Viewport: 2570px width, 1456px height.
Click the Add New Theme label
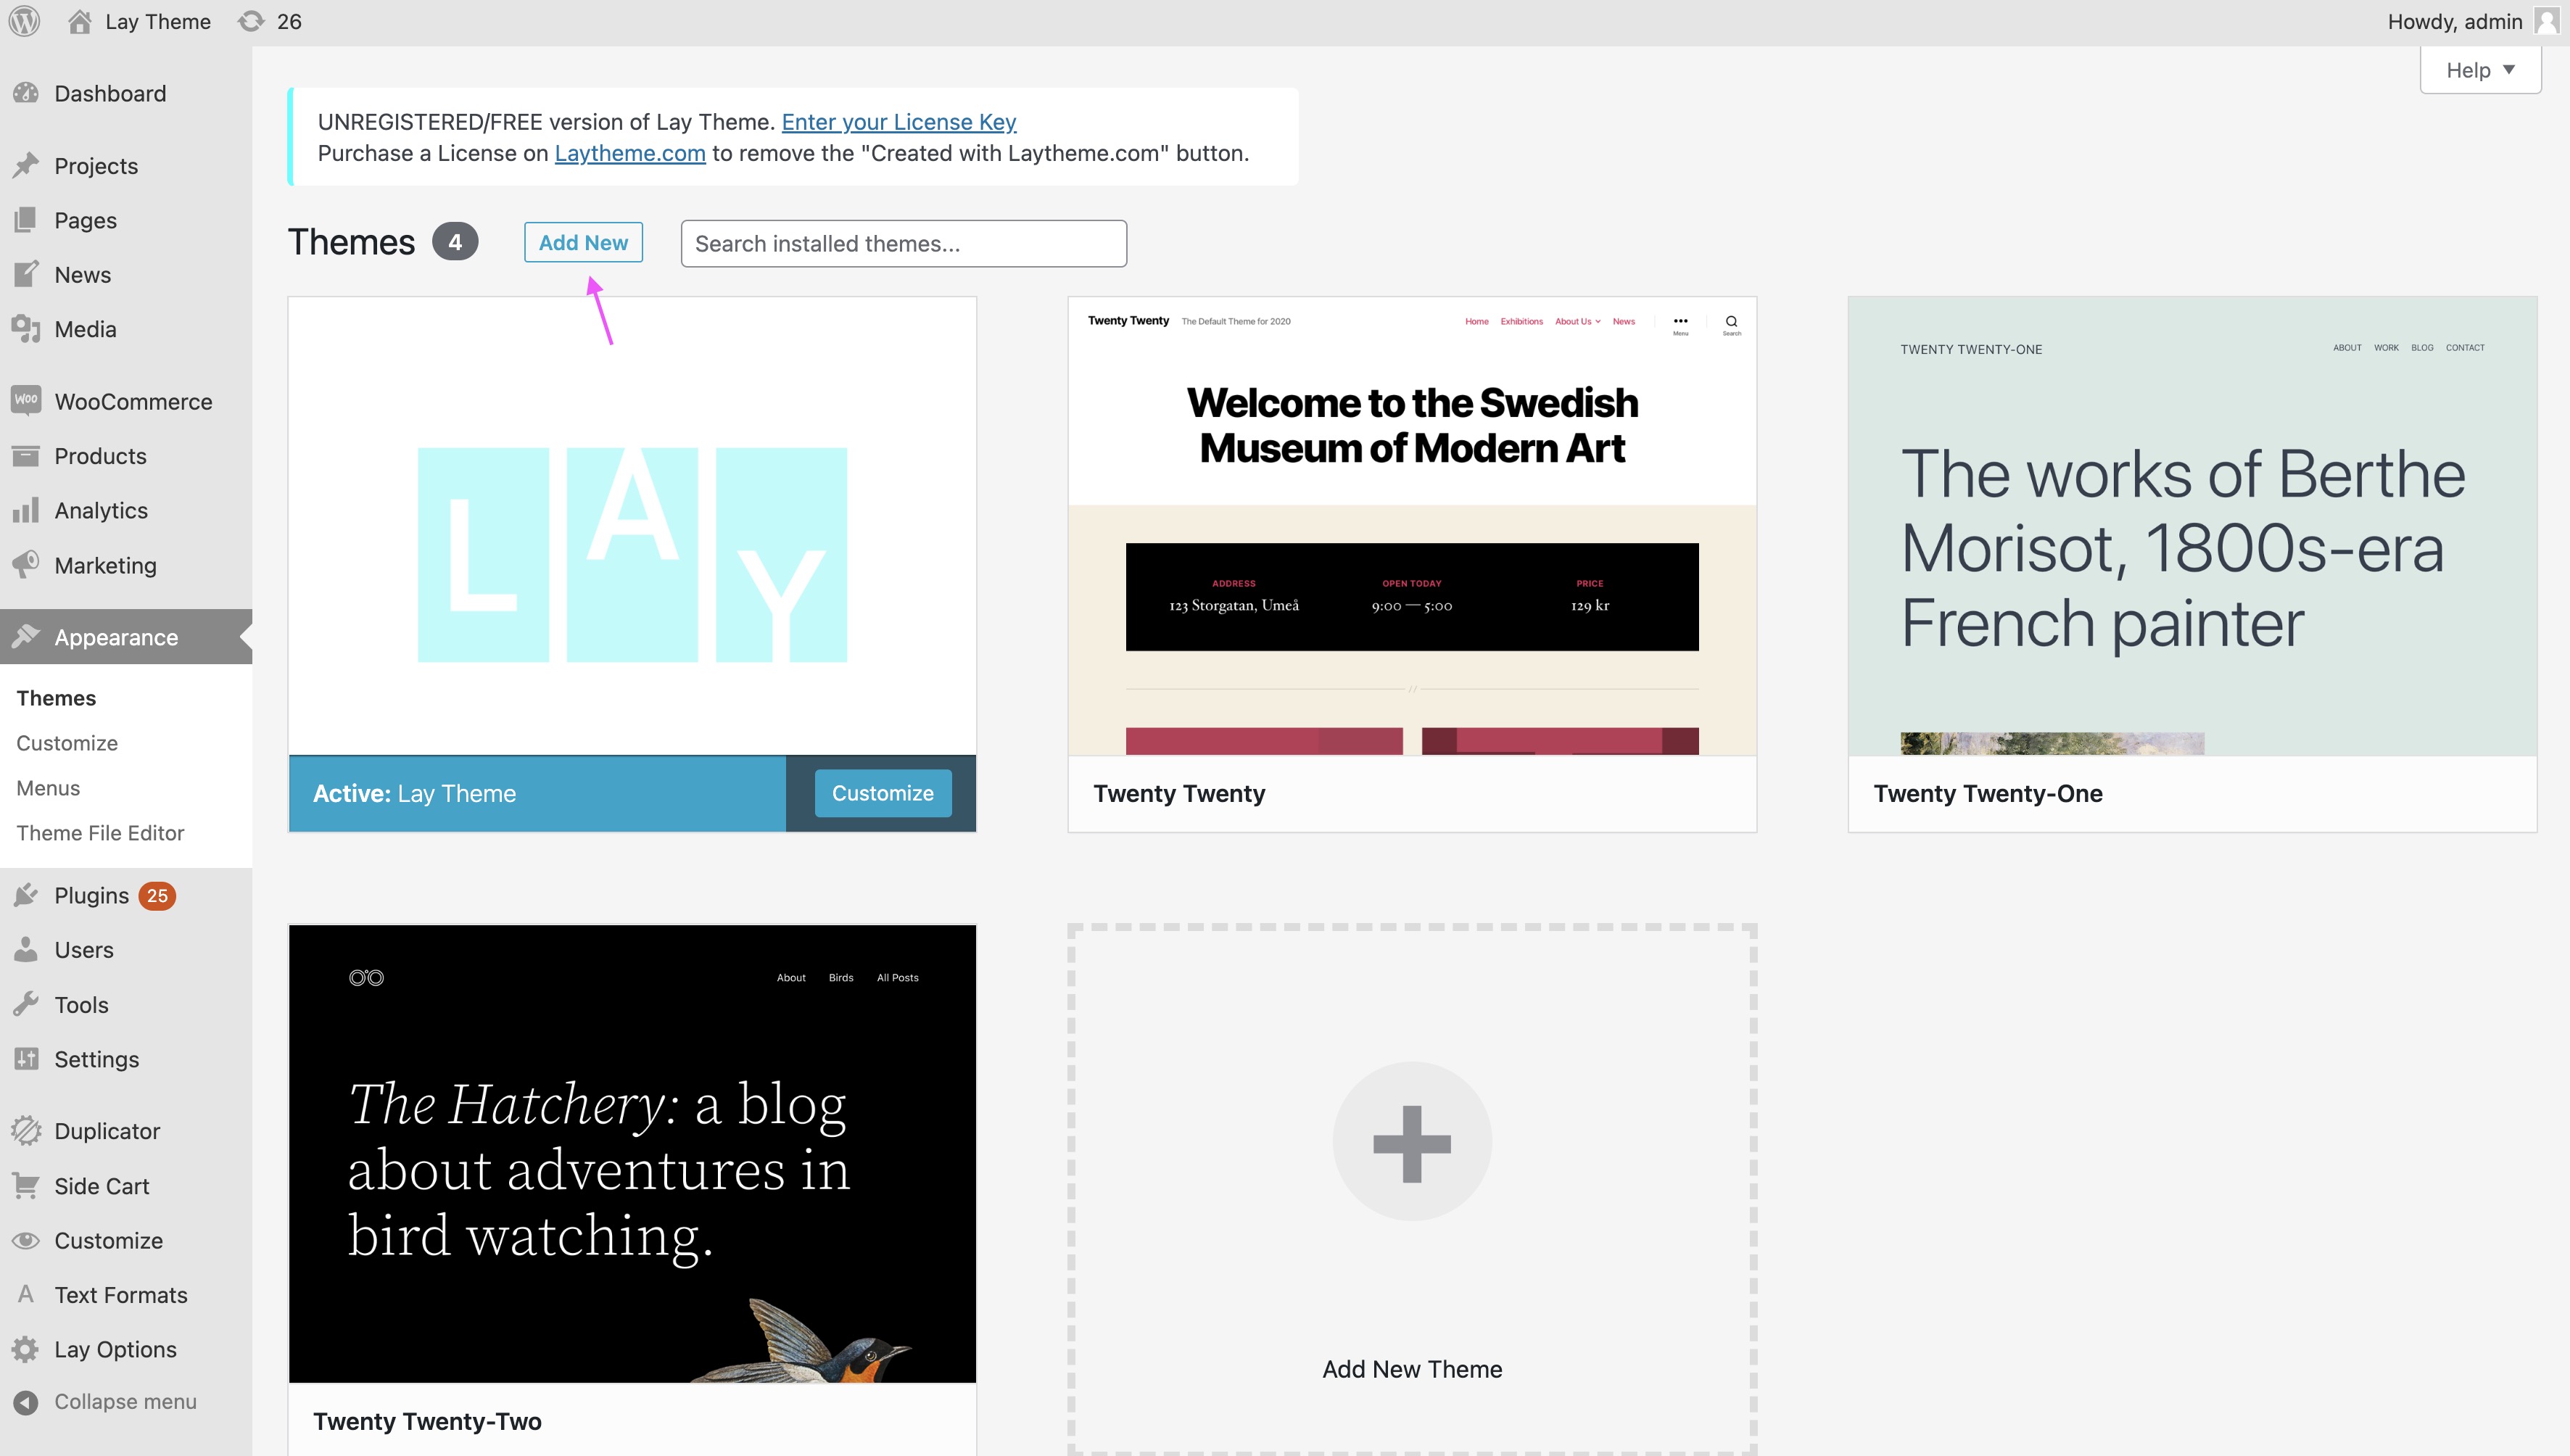click(x=1412, y=1369)
